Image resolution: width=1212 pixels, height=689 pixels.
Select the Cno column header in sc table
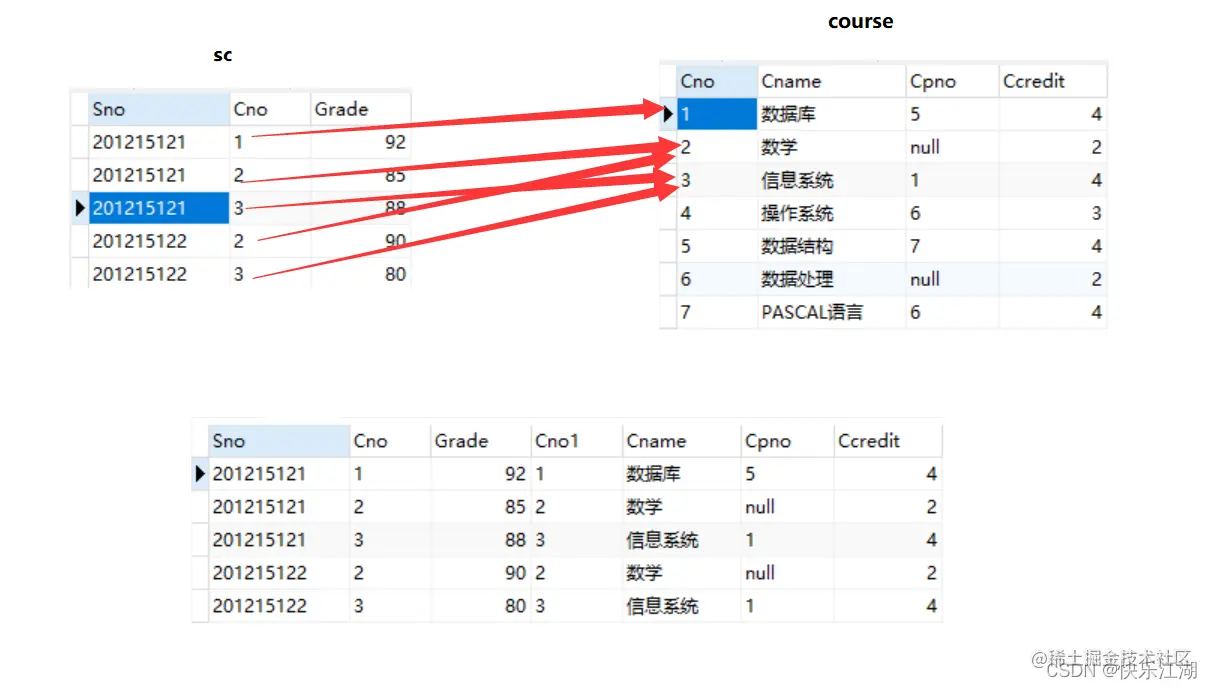[x=270, y=109]
